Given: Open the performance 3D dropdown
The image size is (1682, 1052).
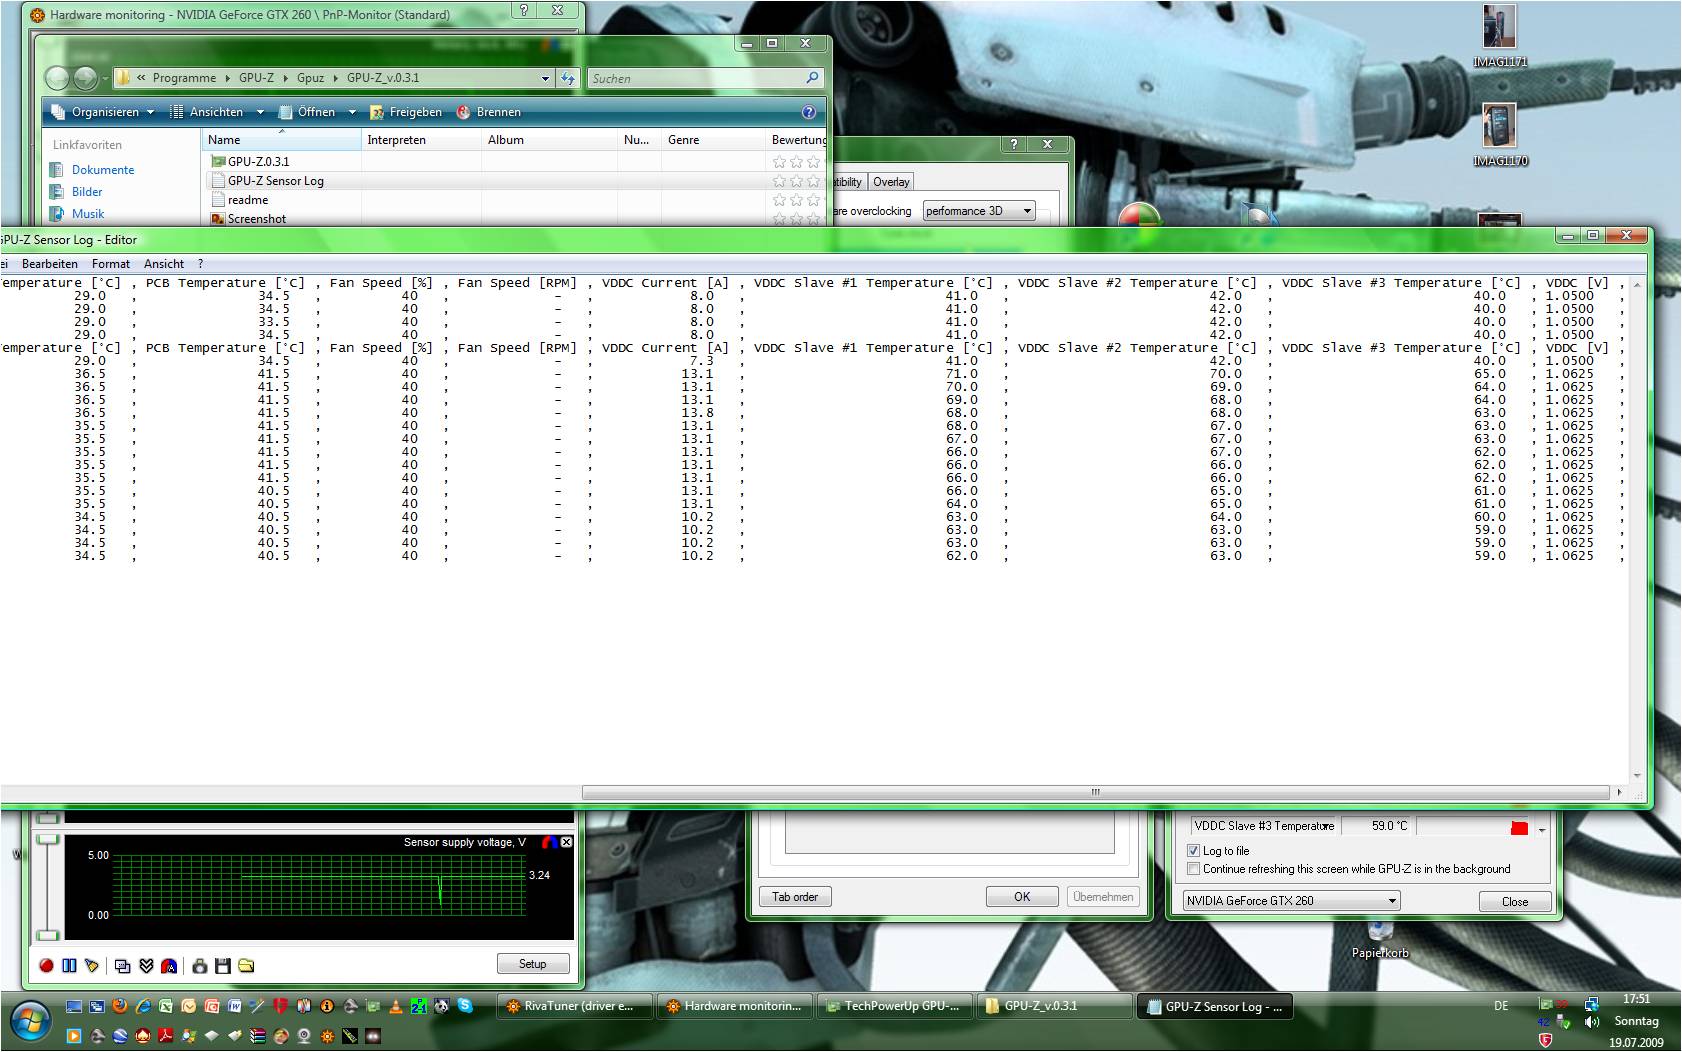Looking at the screenshot, I should pos(979,211).
